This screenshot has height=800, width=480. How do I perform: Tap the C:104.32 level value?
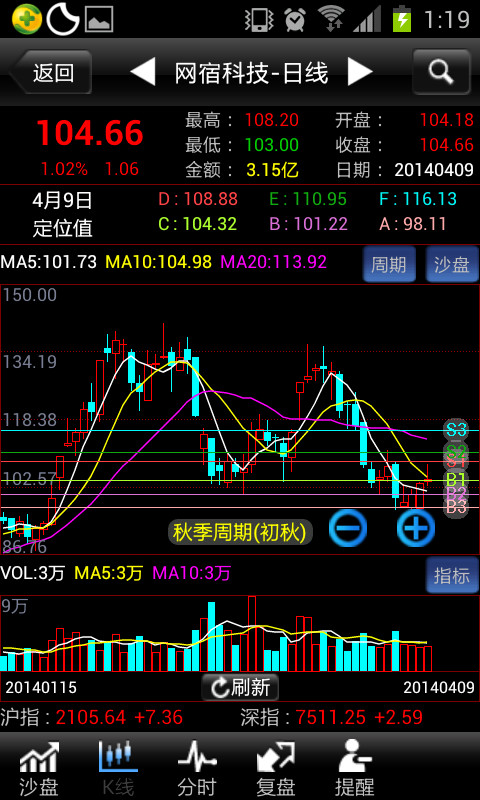tap(198, 223)
